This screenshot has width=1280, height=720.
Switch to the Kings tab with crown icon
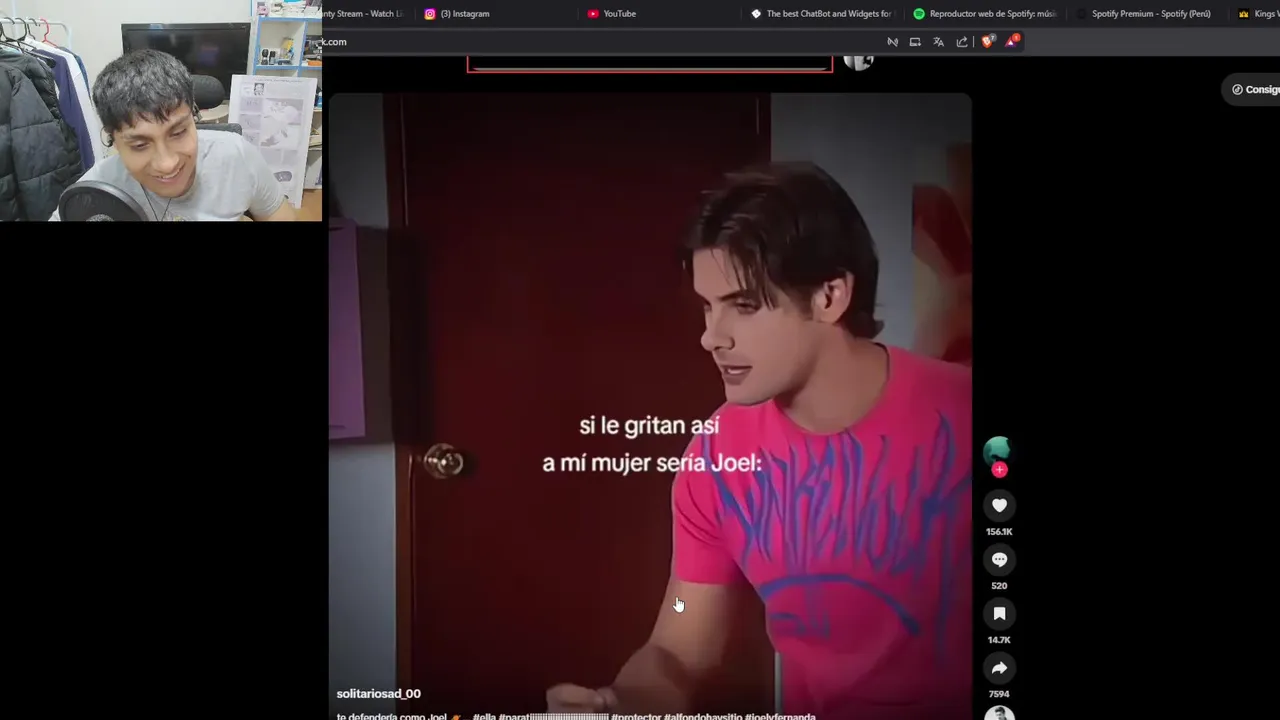tap(1256, 14)
